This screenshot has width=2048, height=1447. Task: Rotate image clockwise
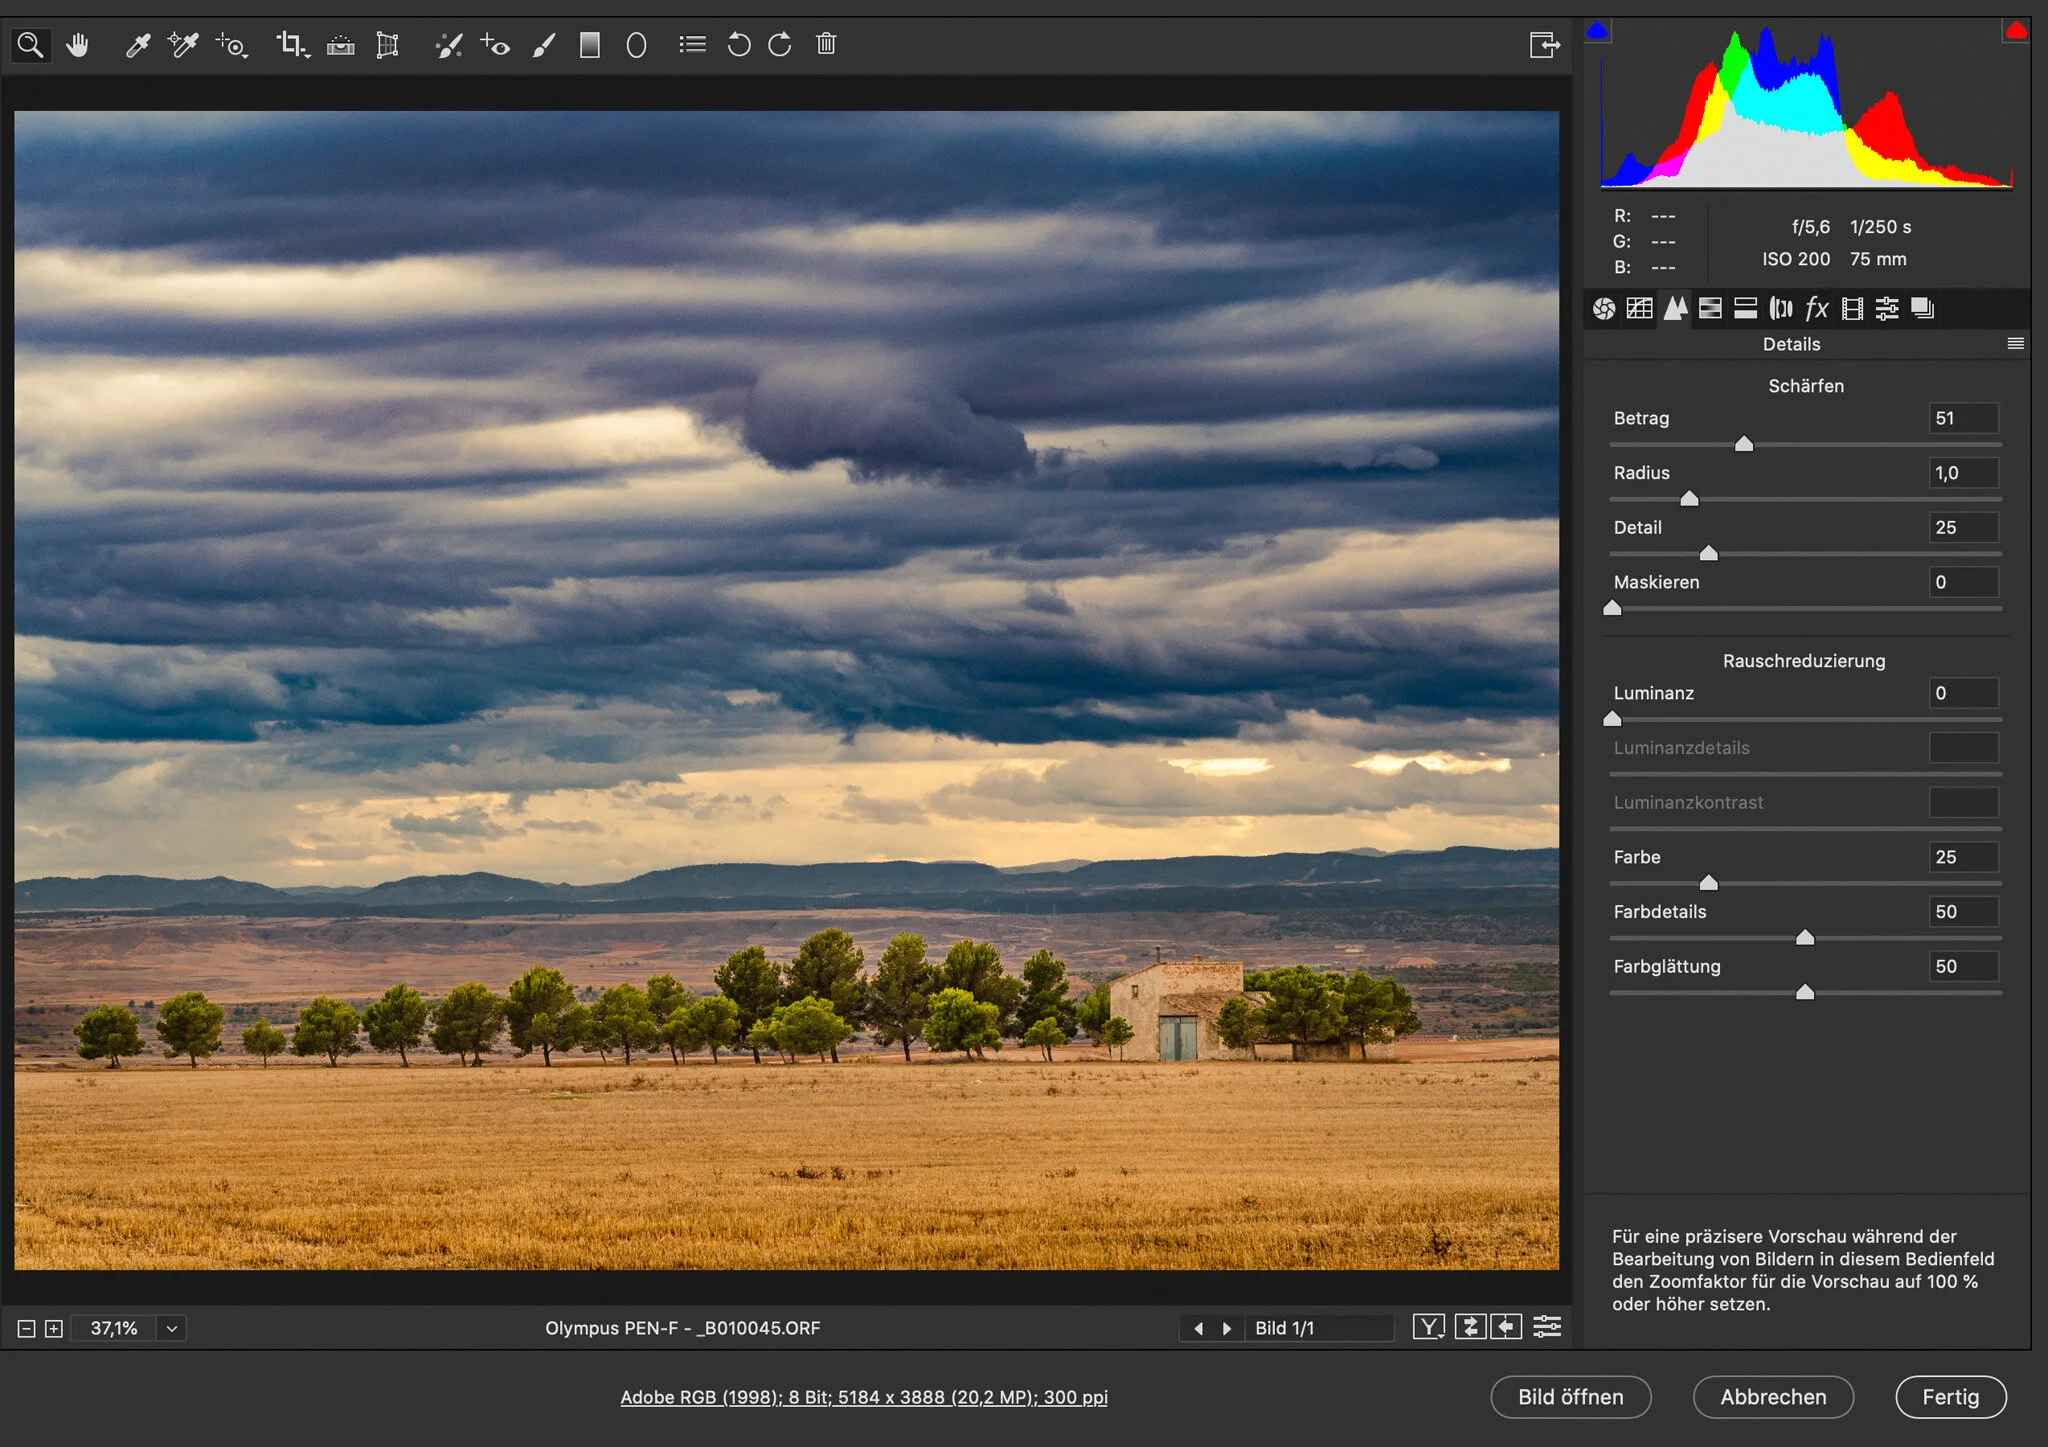[780, 45]
